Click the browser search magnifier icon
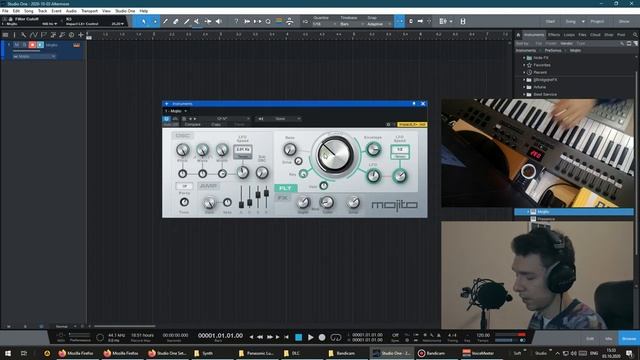This screenshot has height=360, width=640. [635, 35]
